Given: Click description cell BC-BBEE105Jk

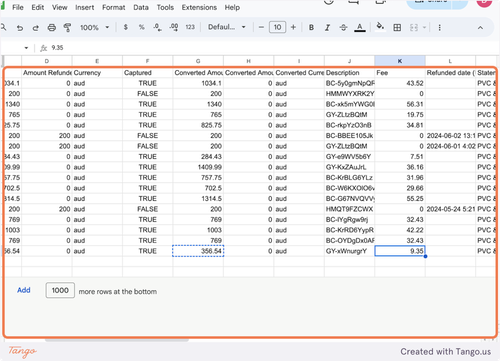Looking at the screenshot, I should [349, 136].
